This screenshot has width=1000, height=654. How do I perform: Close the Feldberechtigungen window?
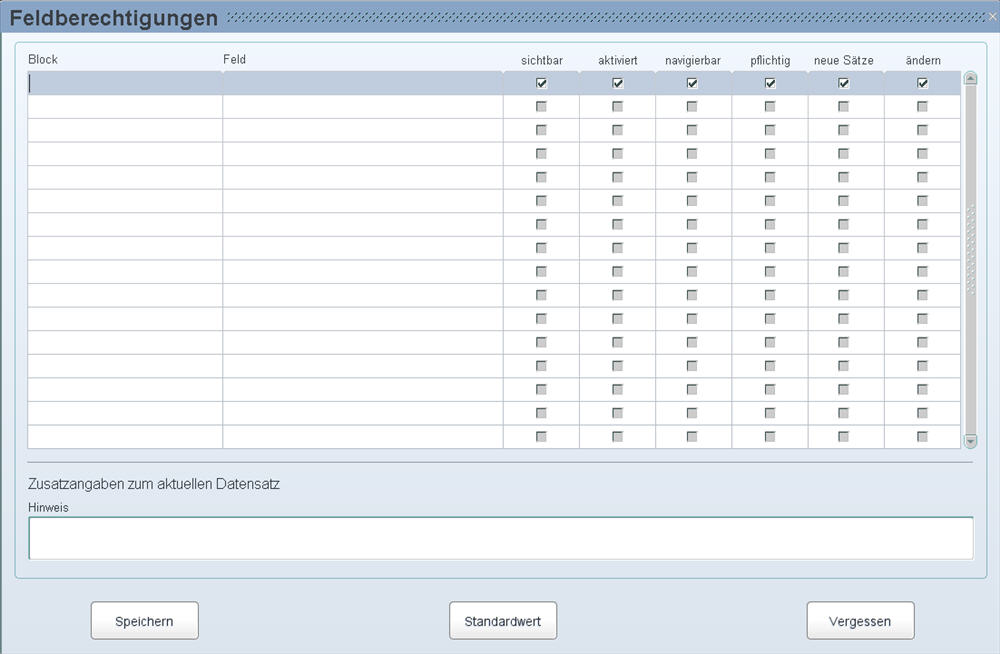coord(992,16)
